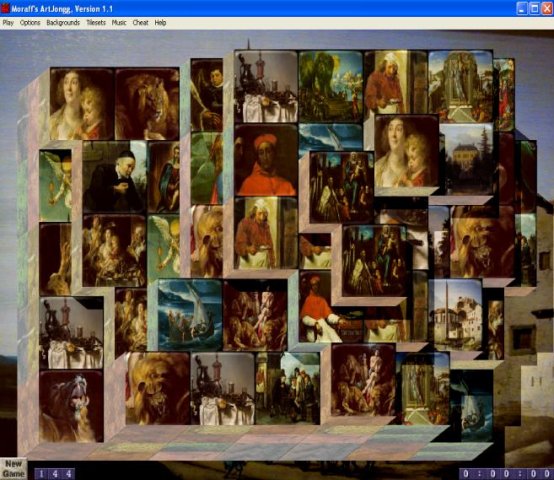This screenshot has height=480, width=554.
Task: Pick the Virgin in blue robe tile
Action: click(163, 177)
